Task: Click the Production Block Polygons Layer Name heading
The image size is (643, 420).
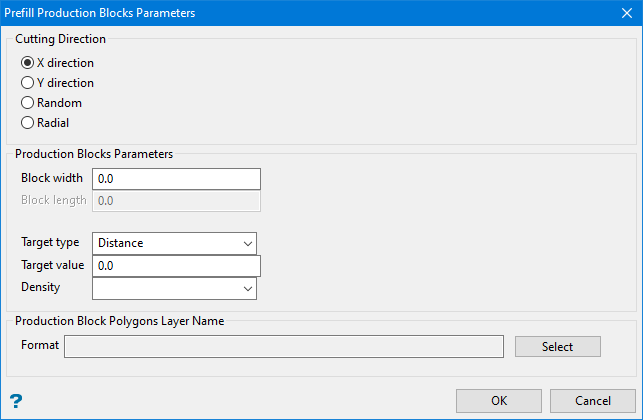Action: pos(119,321)
